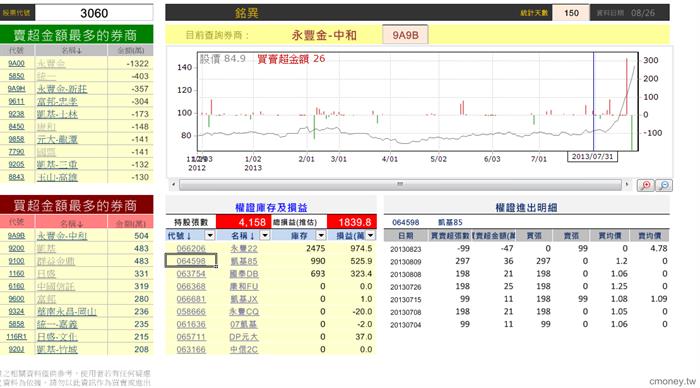This screenshot has width=700, height=388.
Task: Open warrant code 066206 link
Action: (191, 248)
